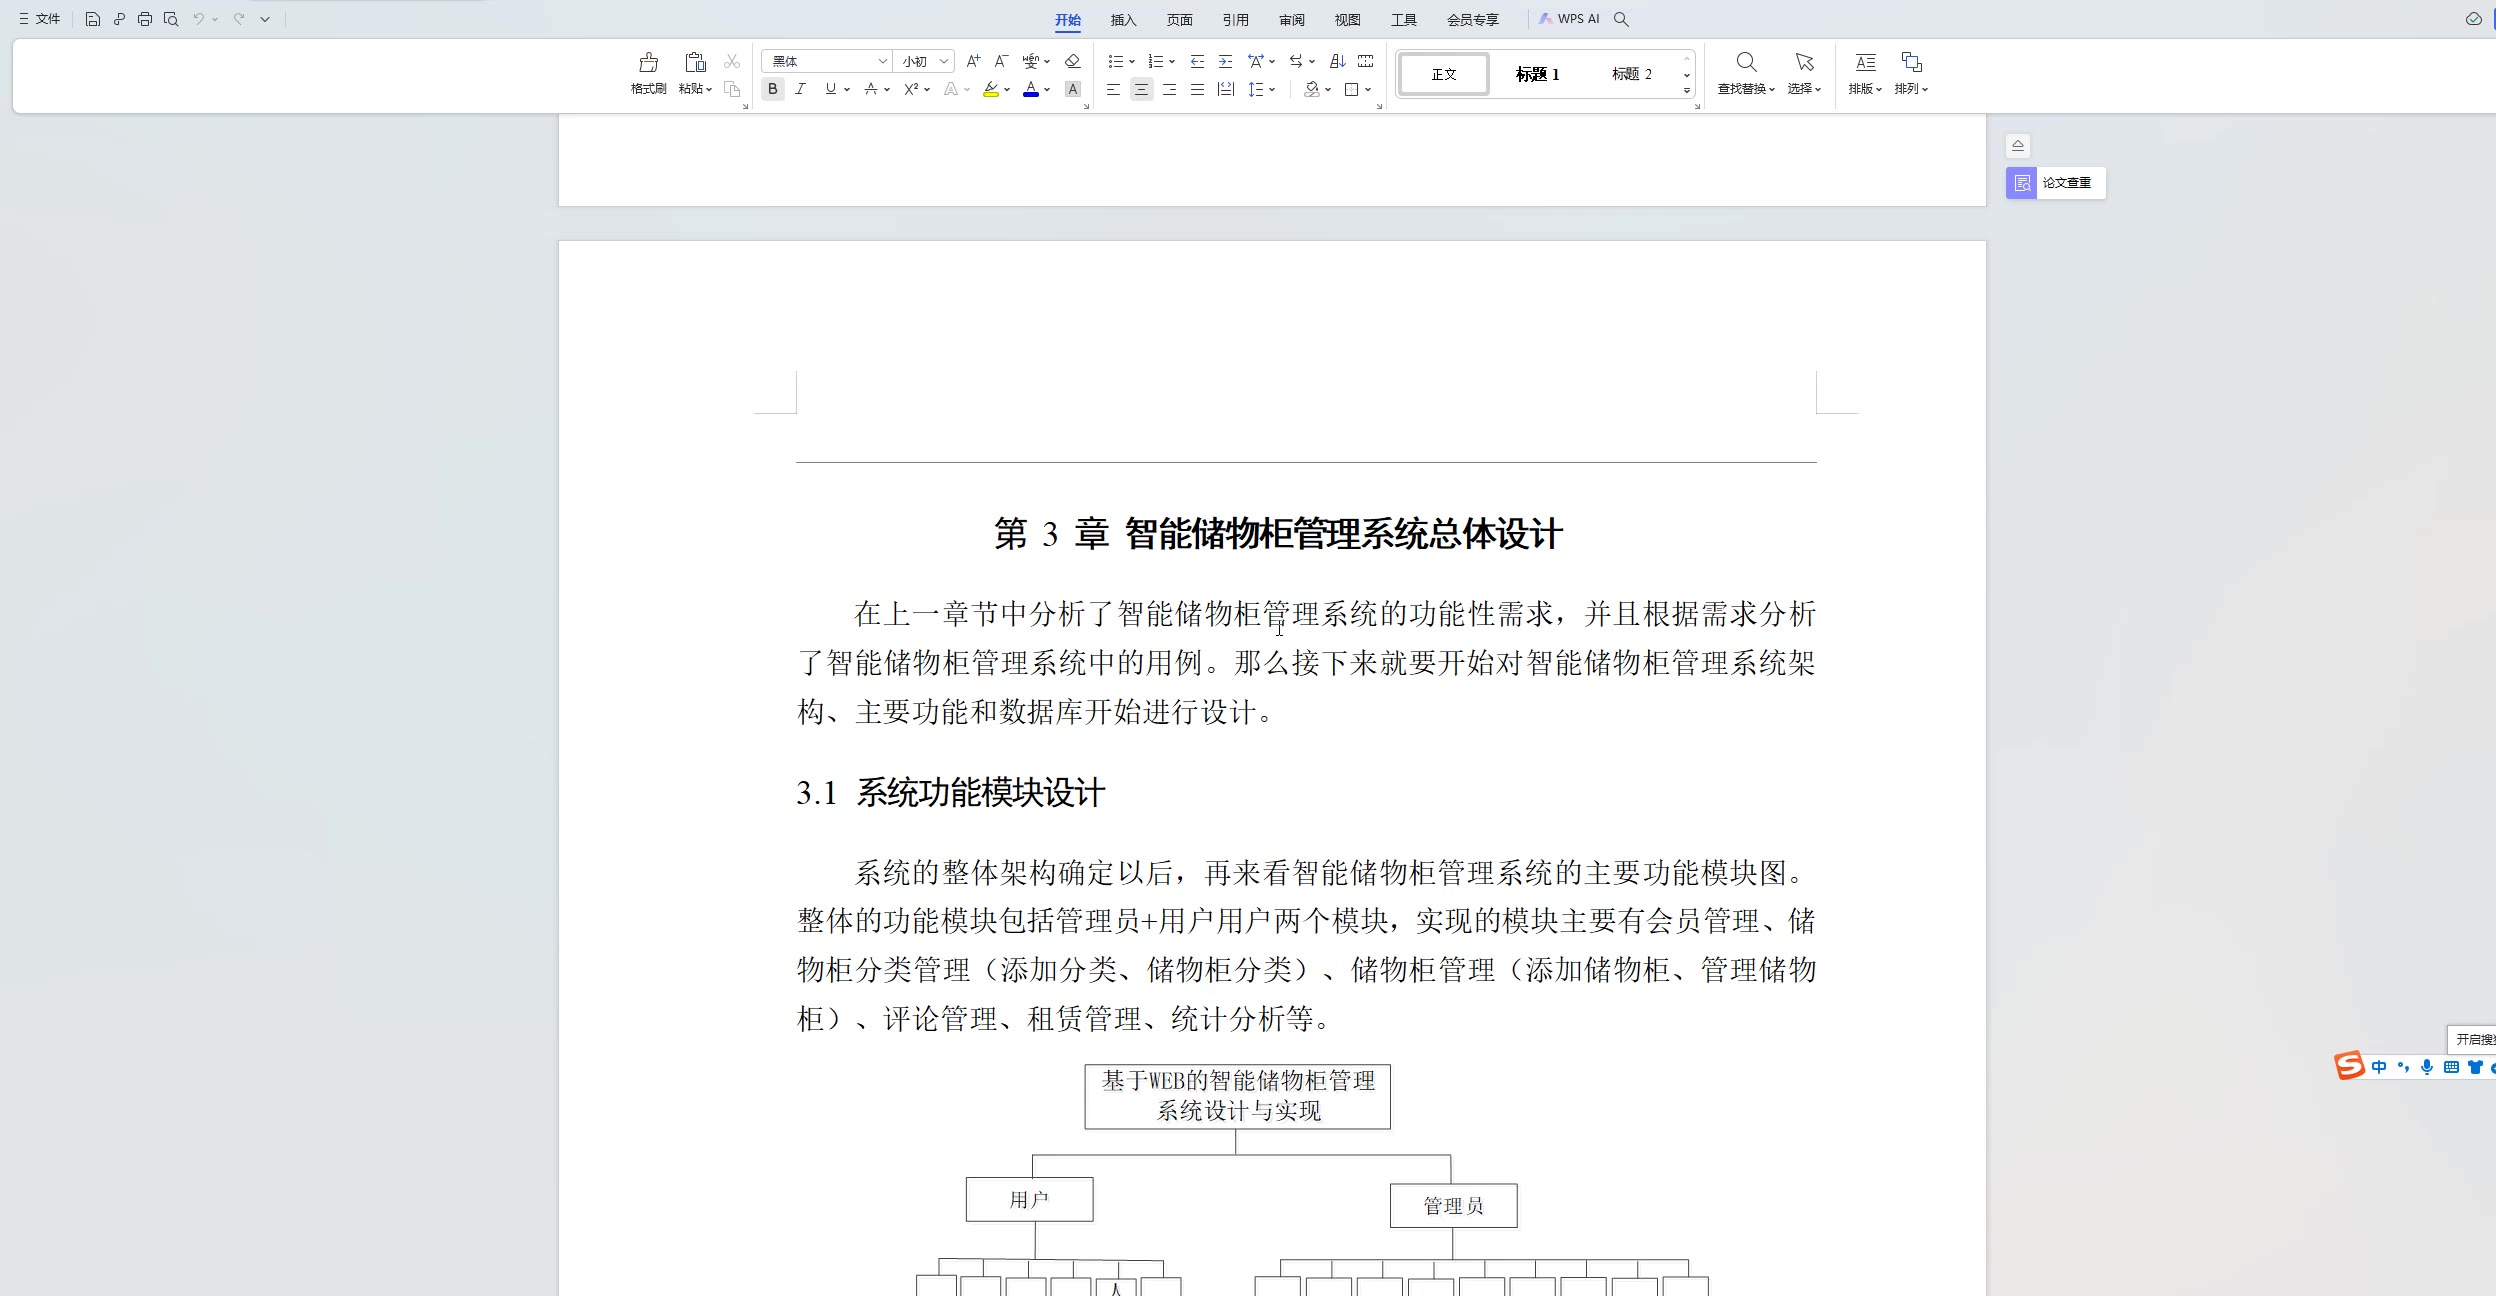Clear formatting with the eraser icon
This screenshot has height=1296, width=2496.
pyautogui.click(x=1072, y=61)
